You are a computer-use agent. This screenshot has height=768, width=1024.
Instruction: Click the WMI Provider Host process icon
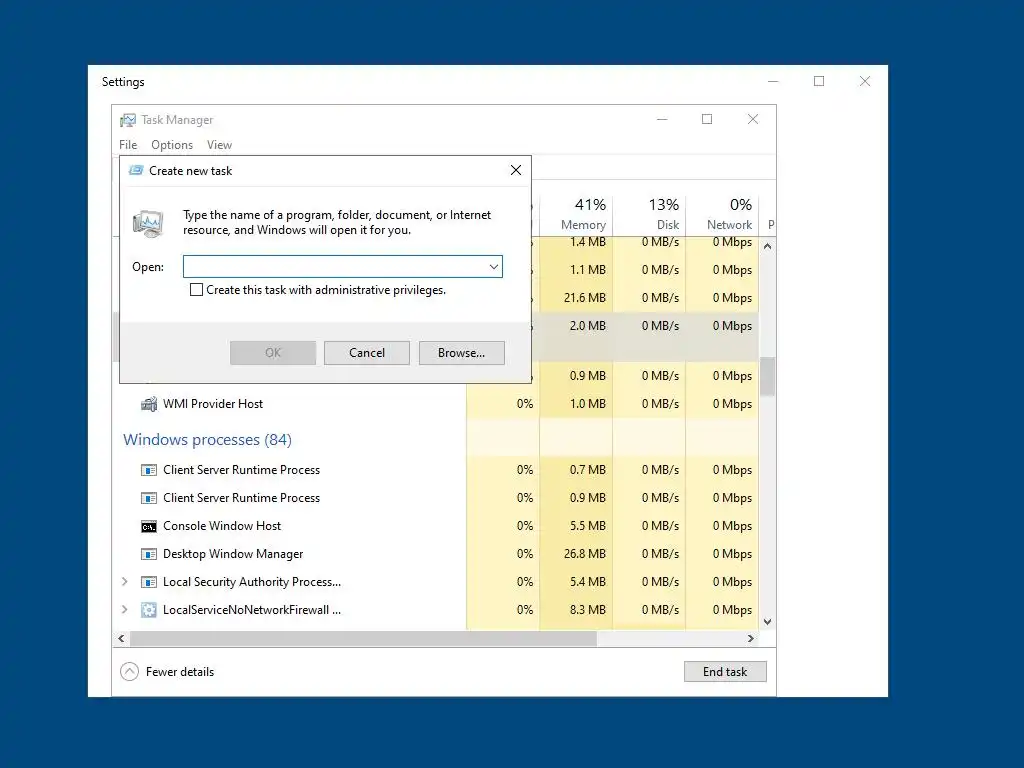point(149,404)
